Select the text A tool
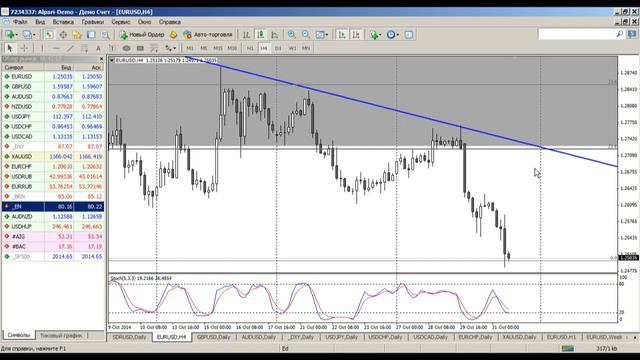 point(98,48)
